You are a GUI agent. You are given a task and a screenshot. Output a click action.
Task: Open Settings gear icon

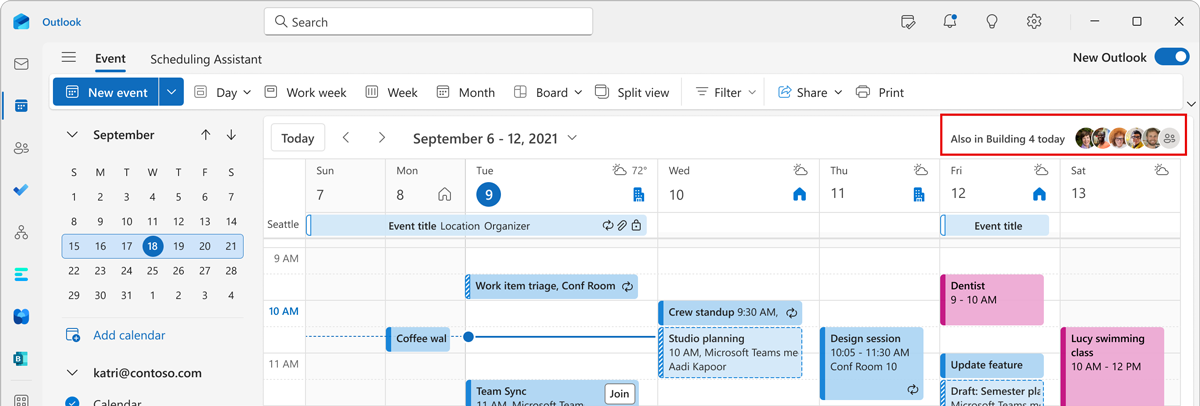[1034, 22]
